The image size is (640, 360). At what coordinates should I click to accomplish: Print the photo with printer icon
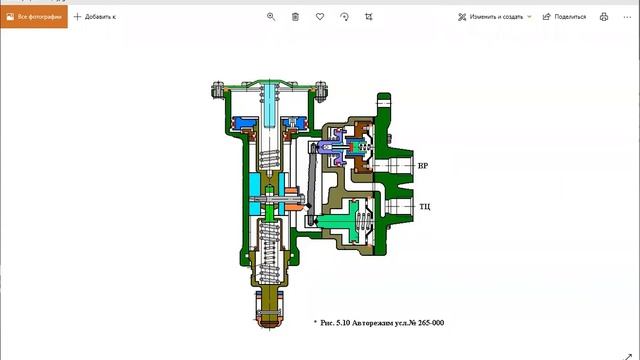[x=604, y=17]
